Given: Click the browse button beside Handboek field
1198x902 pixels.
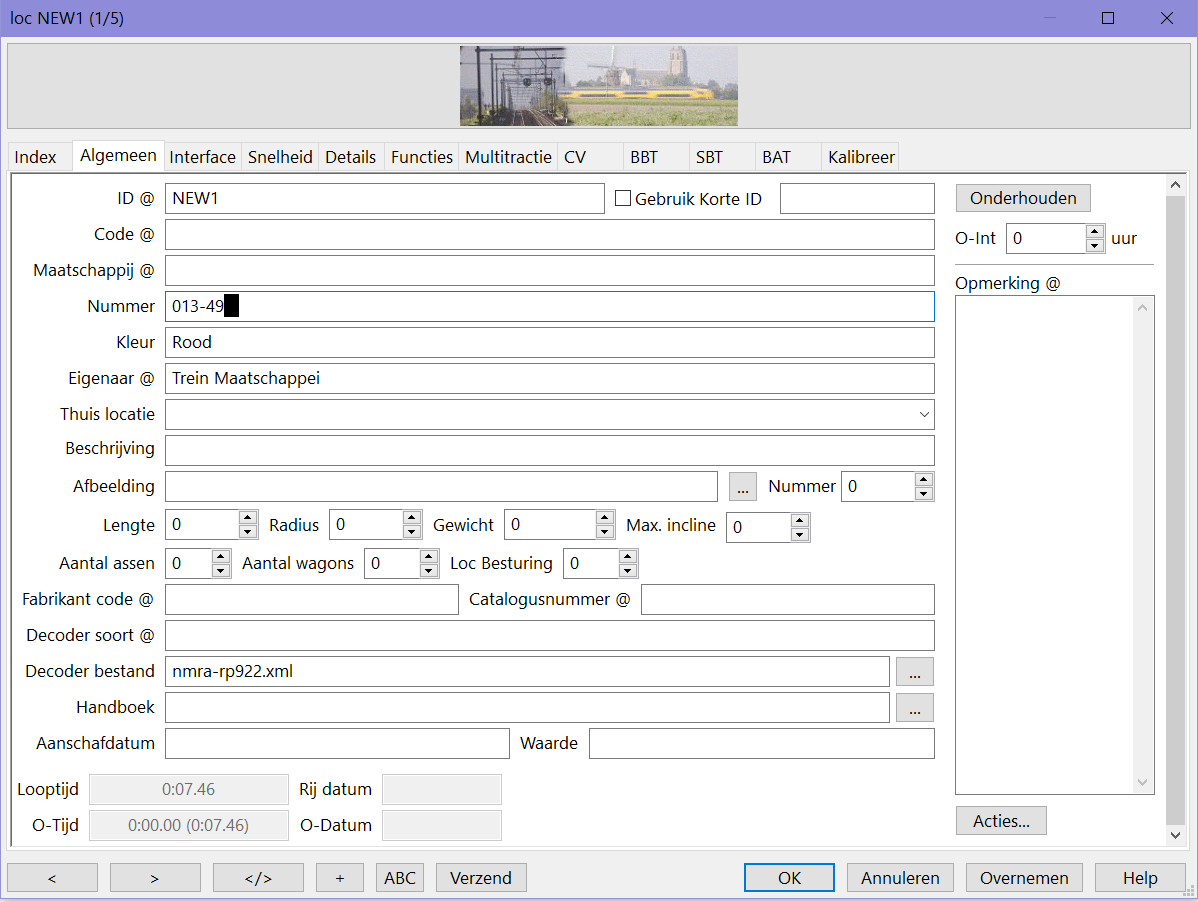Looking at the screenshot, I should pos(914,707).
